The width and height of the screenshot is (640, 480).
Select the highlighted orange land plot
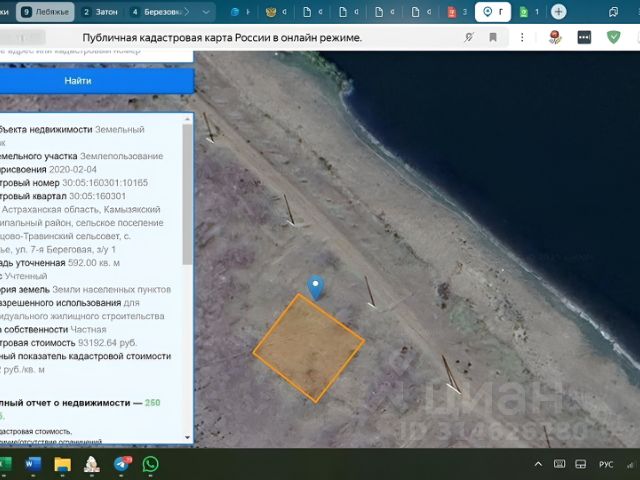point(309,348)
